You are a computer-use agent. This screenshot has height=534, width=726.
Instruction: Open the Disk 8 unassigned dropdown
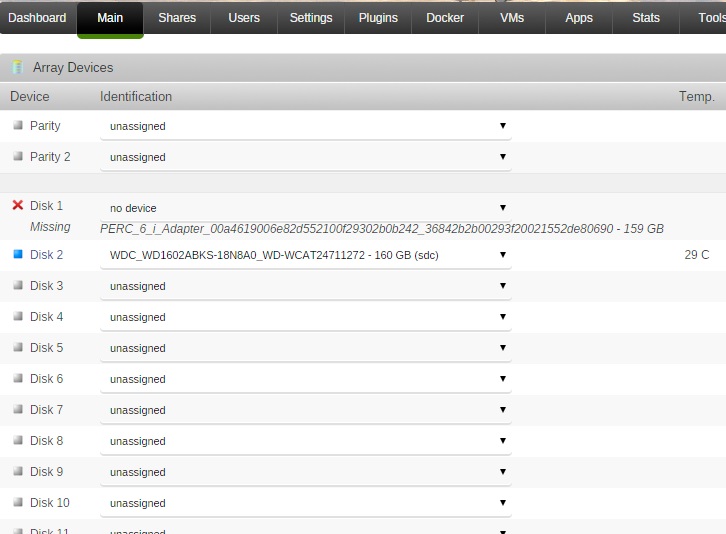pyautogui.click(x=306, y=441)
